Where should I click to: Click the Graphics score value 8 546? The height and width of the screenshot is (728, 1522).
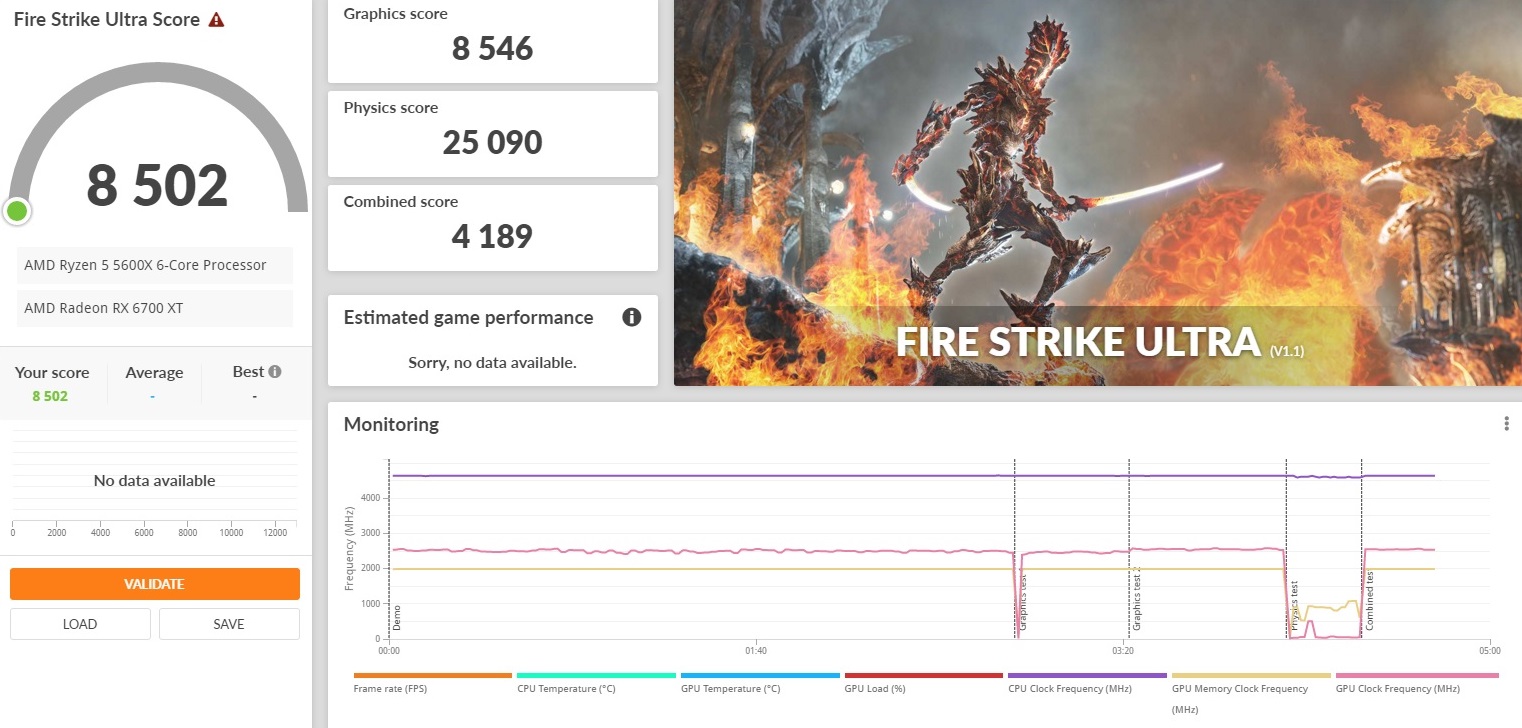pyautogui.click(x=492, y=48)
